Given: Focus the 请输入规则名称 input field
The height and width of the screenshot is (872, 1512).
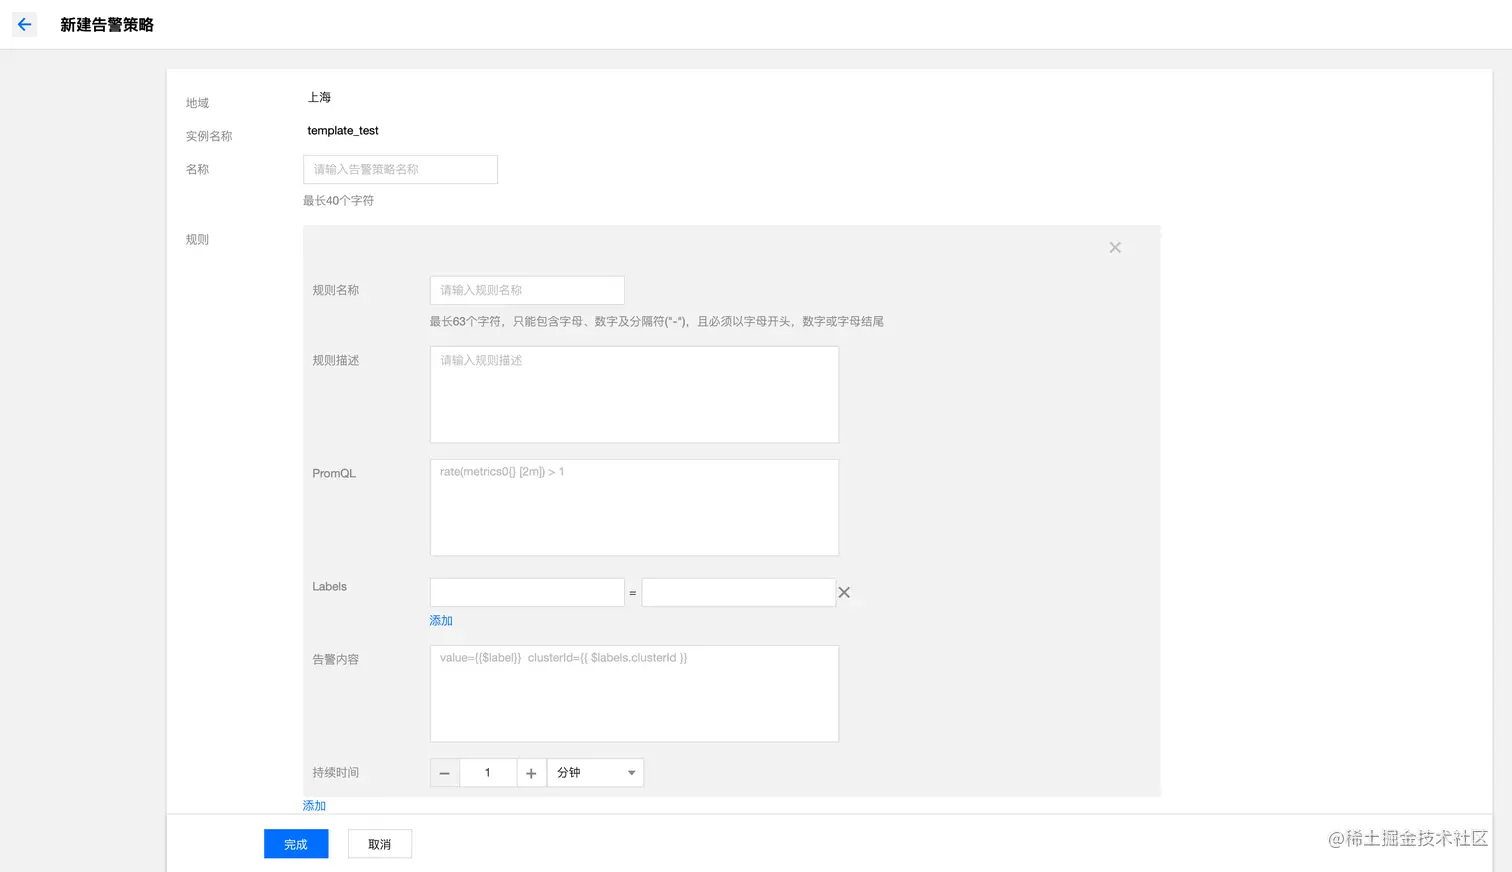Looking at the screenshot, I should click(527, 290).
